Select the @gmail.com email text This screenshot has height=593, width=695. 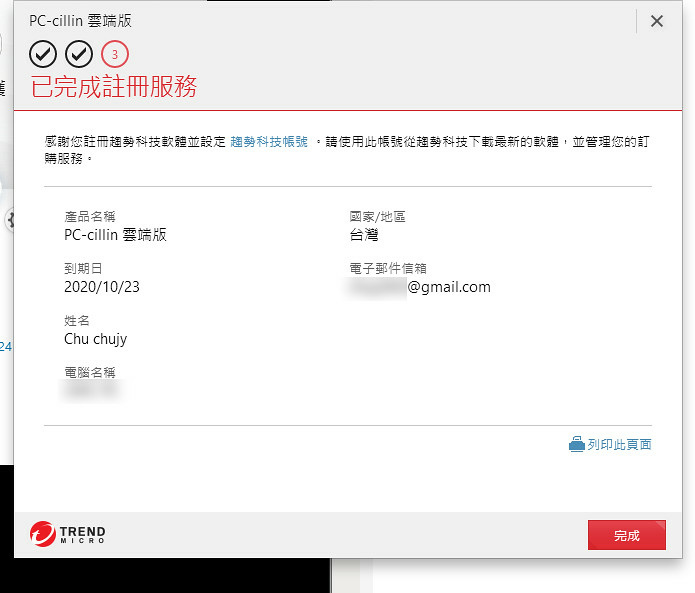tap(449, 287)
